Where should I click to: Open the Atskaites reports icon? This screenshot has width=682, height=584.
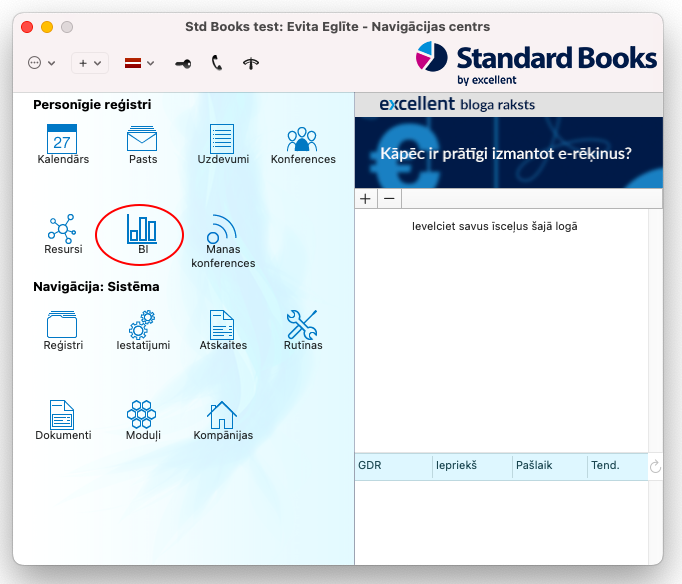(222, 324)
